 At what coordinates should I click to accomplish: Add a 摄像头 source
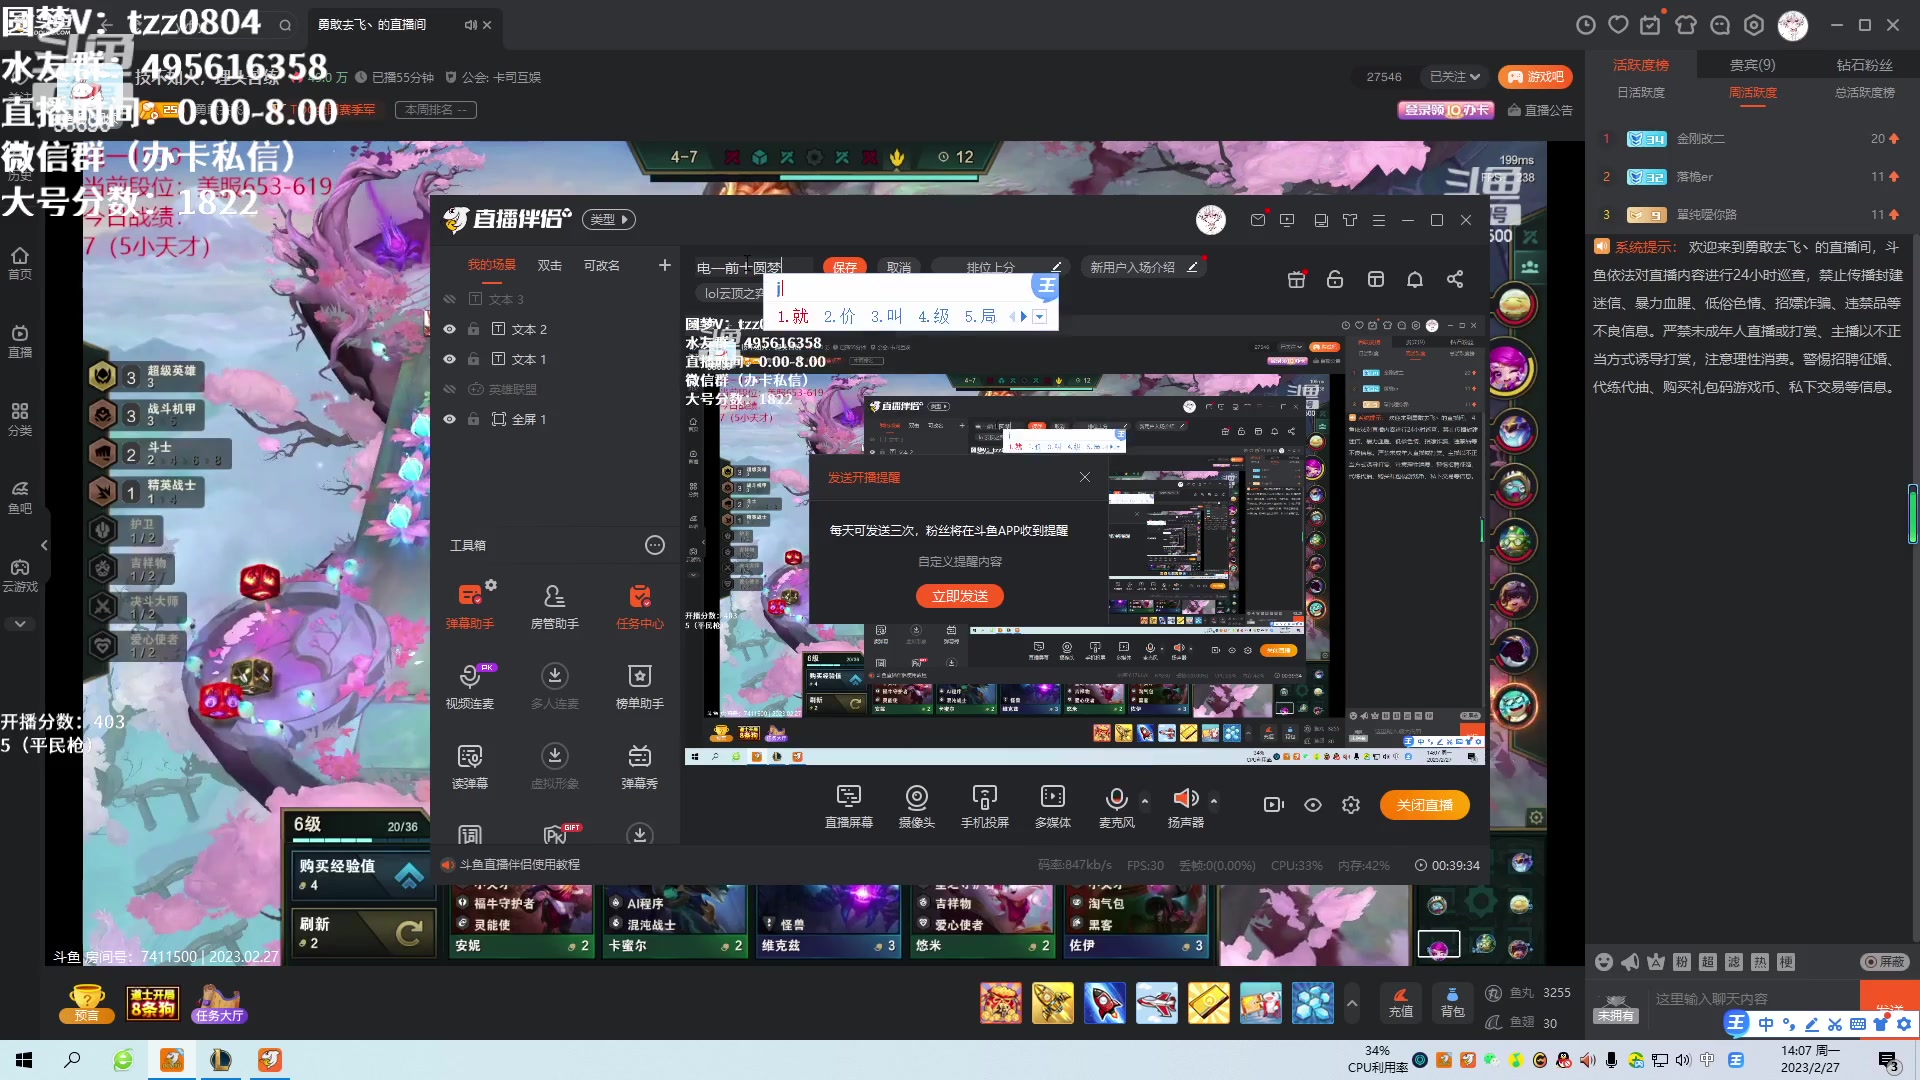coord(916,805)
